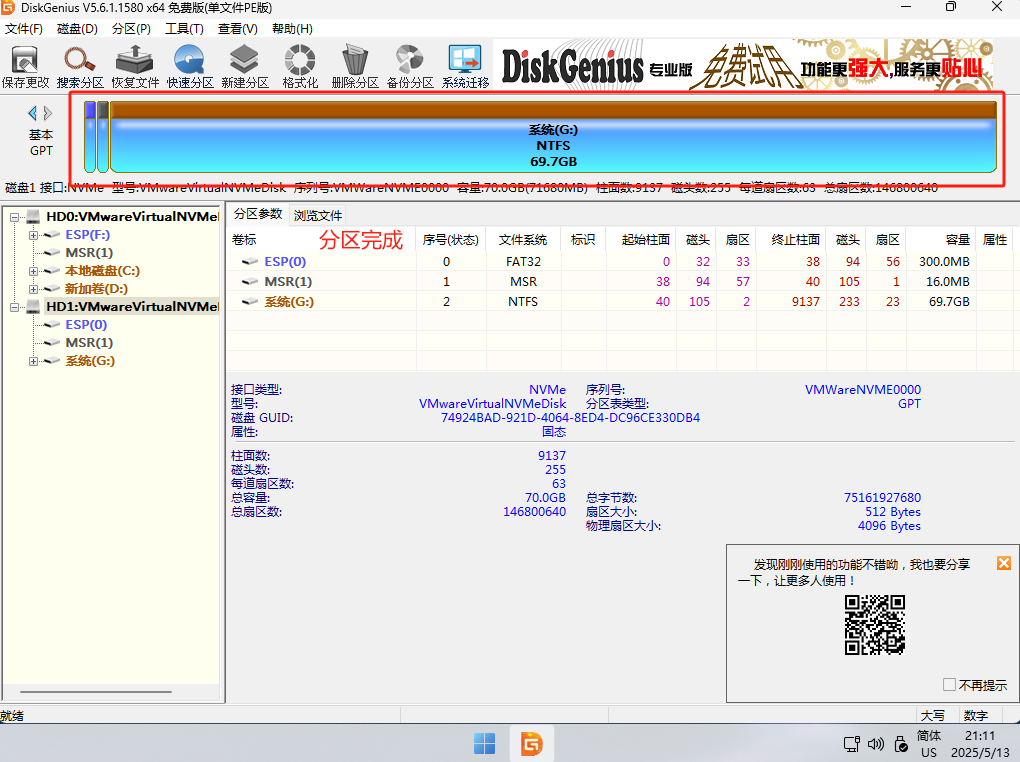The height and width of the screenshot is (762, 1020).
Task: Expand the 本地磁盘(C:) tree node
Action: point(33,271)
